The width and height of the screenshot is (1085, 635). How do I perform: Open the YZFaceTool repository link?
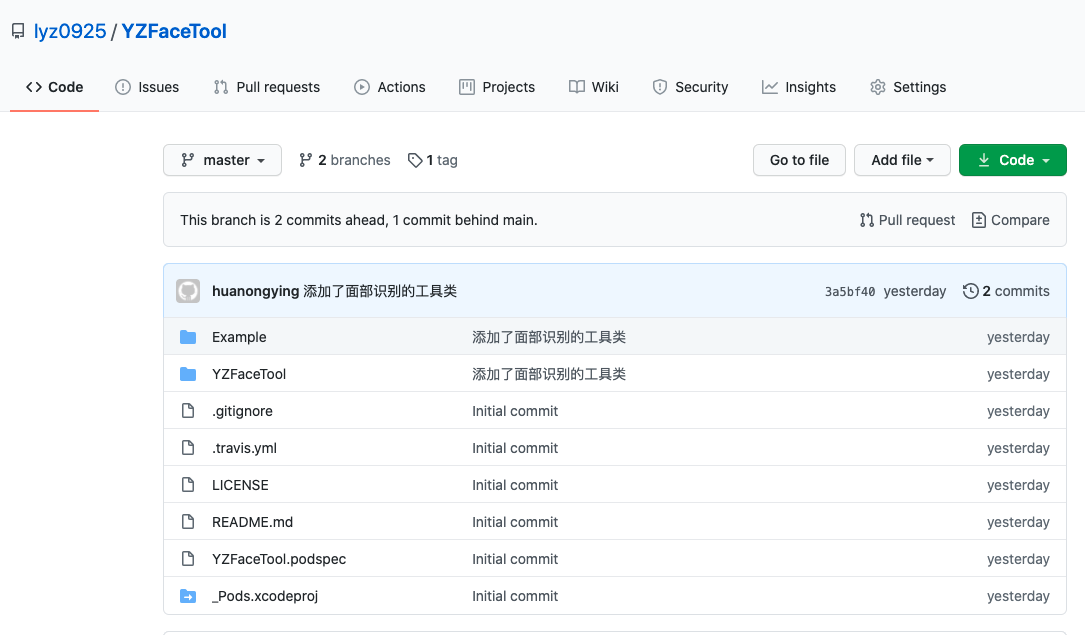(x=174, y=31)
